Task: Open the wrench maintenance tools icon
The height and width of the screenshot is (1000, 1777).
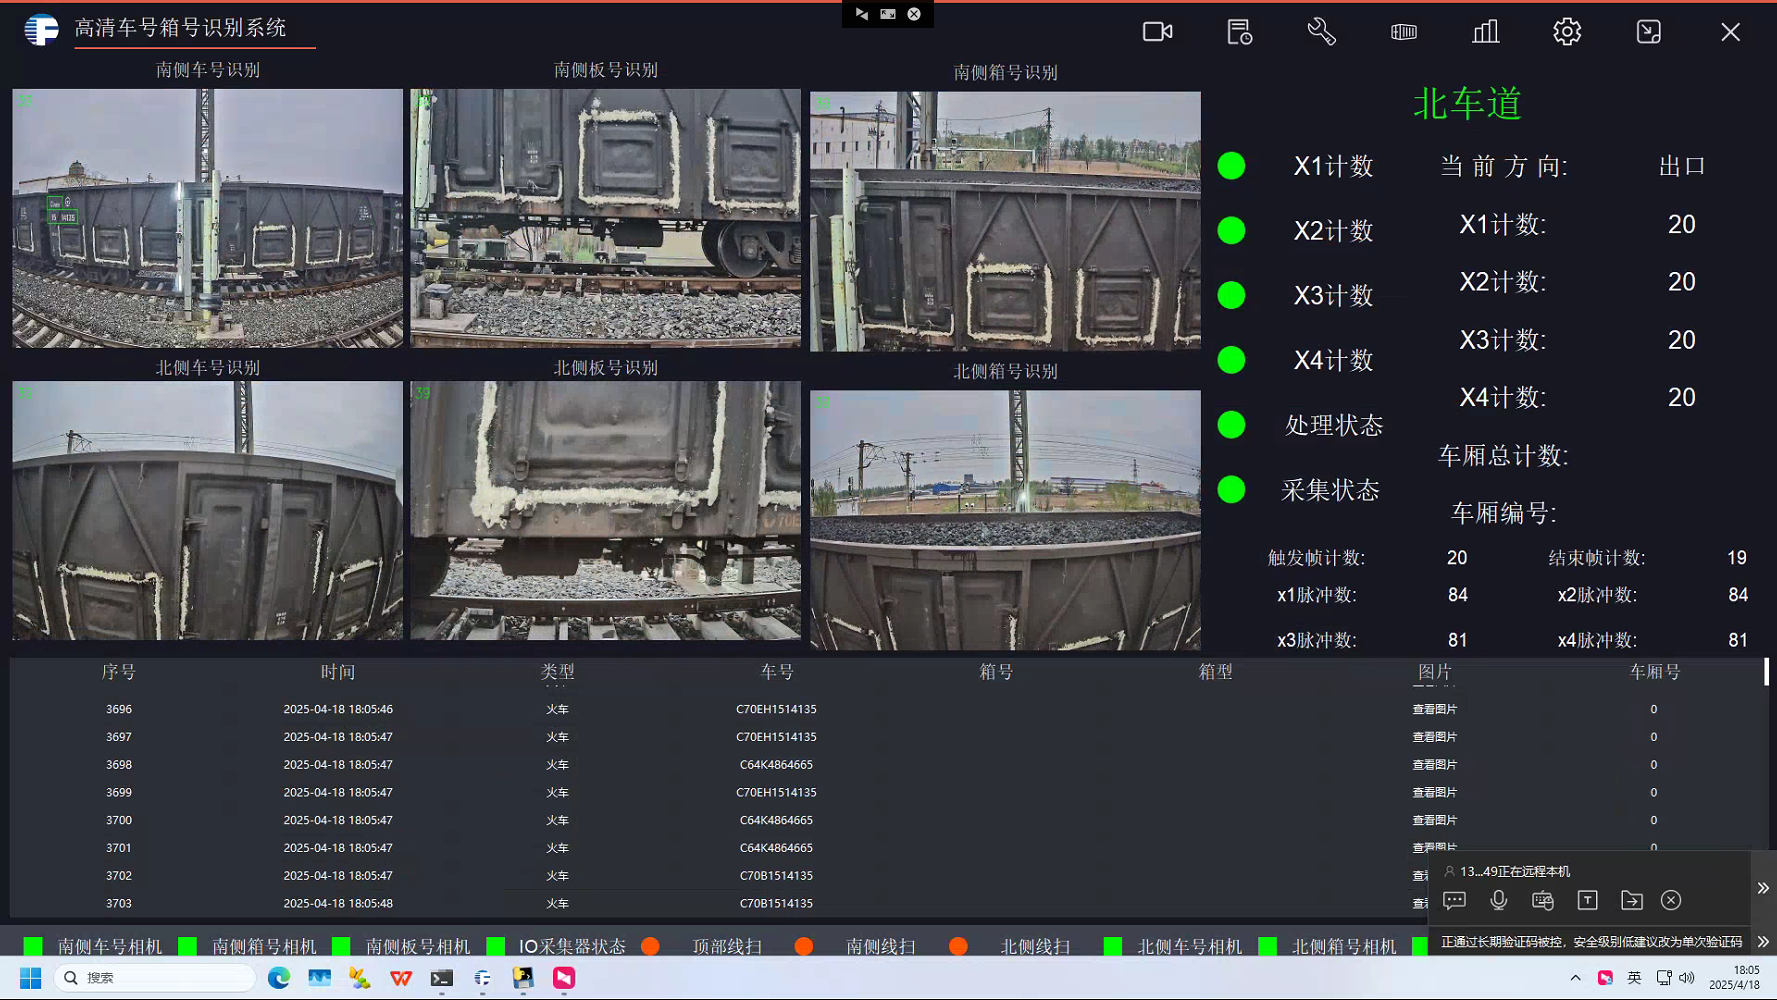Action: pos(1321,32)
